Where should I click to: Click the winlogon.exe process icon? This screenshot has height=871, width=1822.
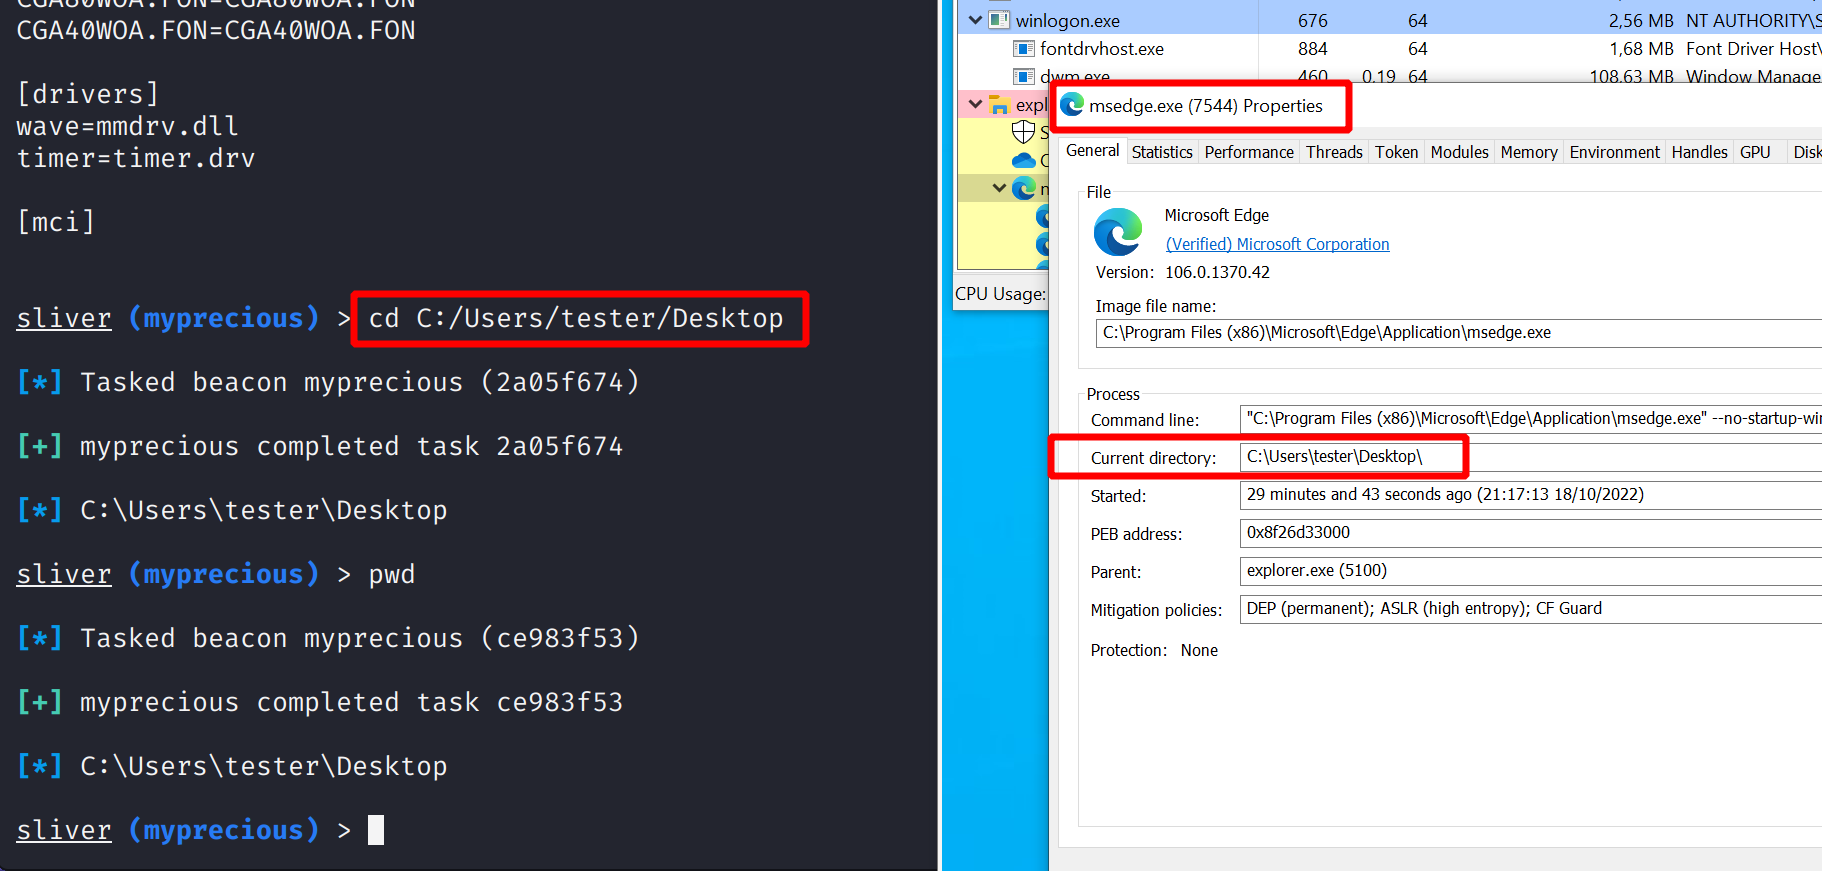click(x=999, y=20)
